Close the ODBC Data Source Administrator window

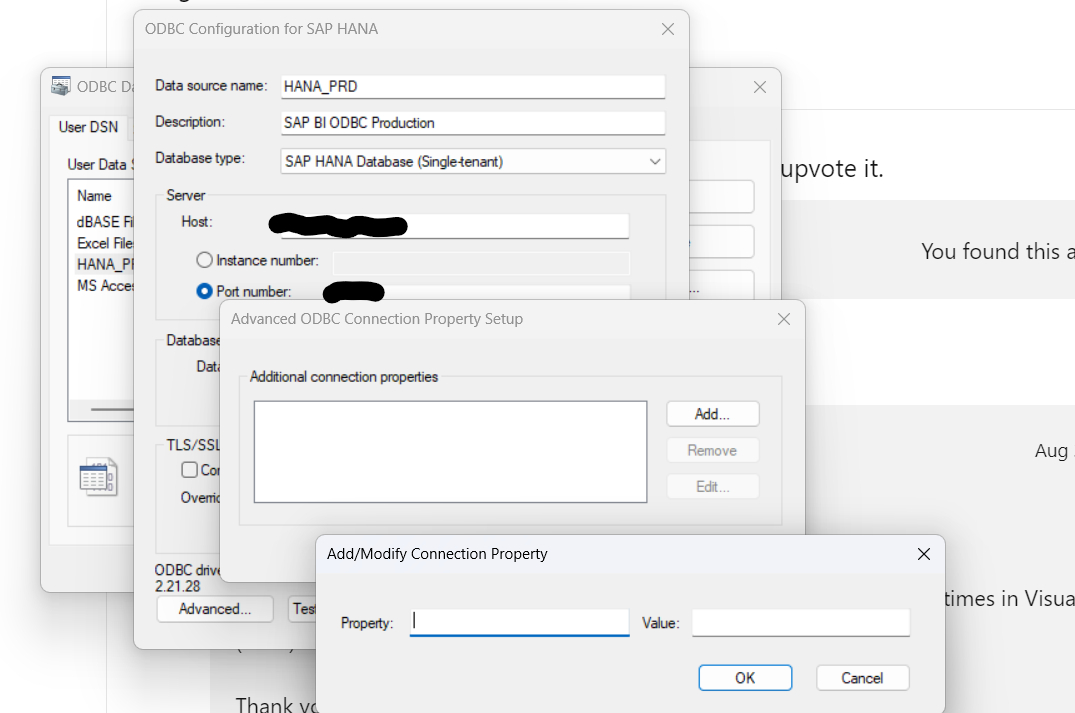pyautogui.click(x=760, y=87)
